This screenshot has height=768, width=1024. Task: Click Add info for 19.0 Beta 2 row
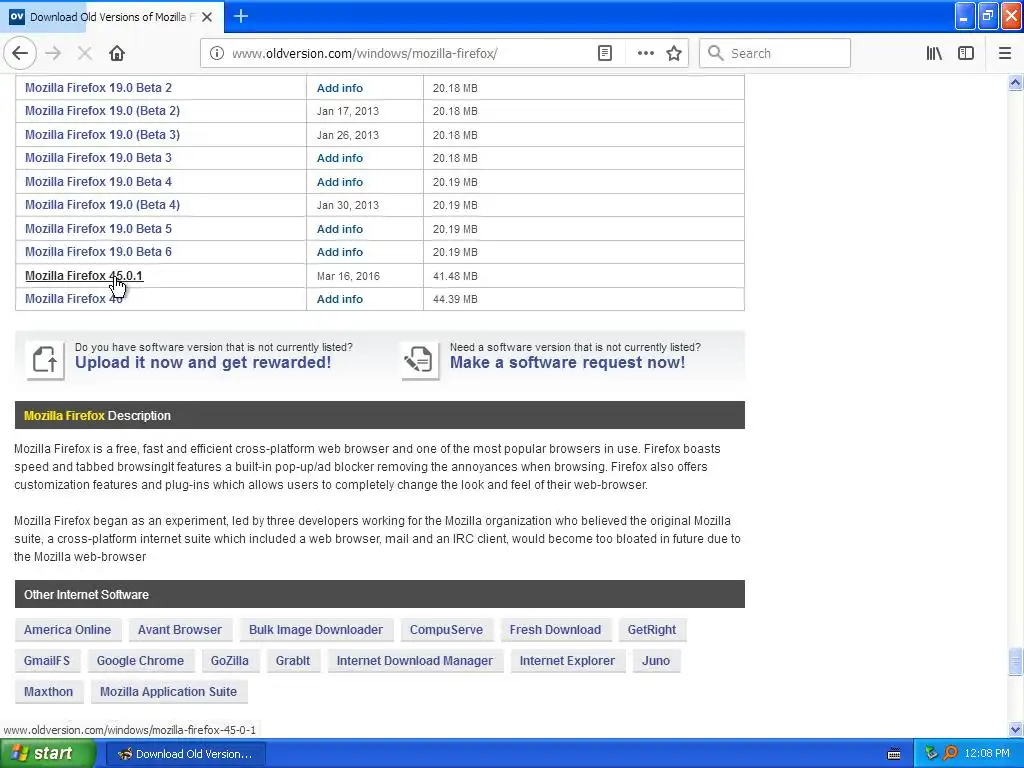click(340, 88)
